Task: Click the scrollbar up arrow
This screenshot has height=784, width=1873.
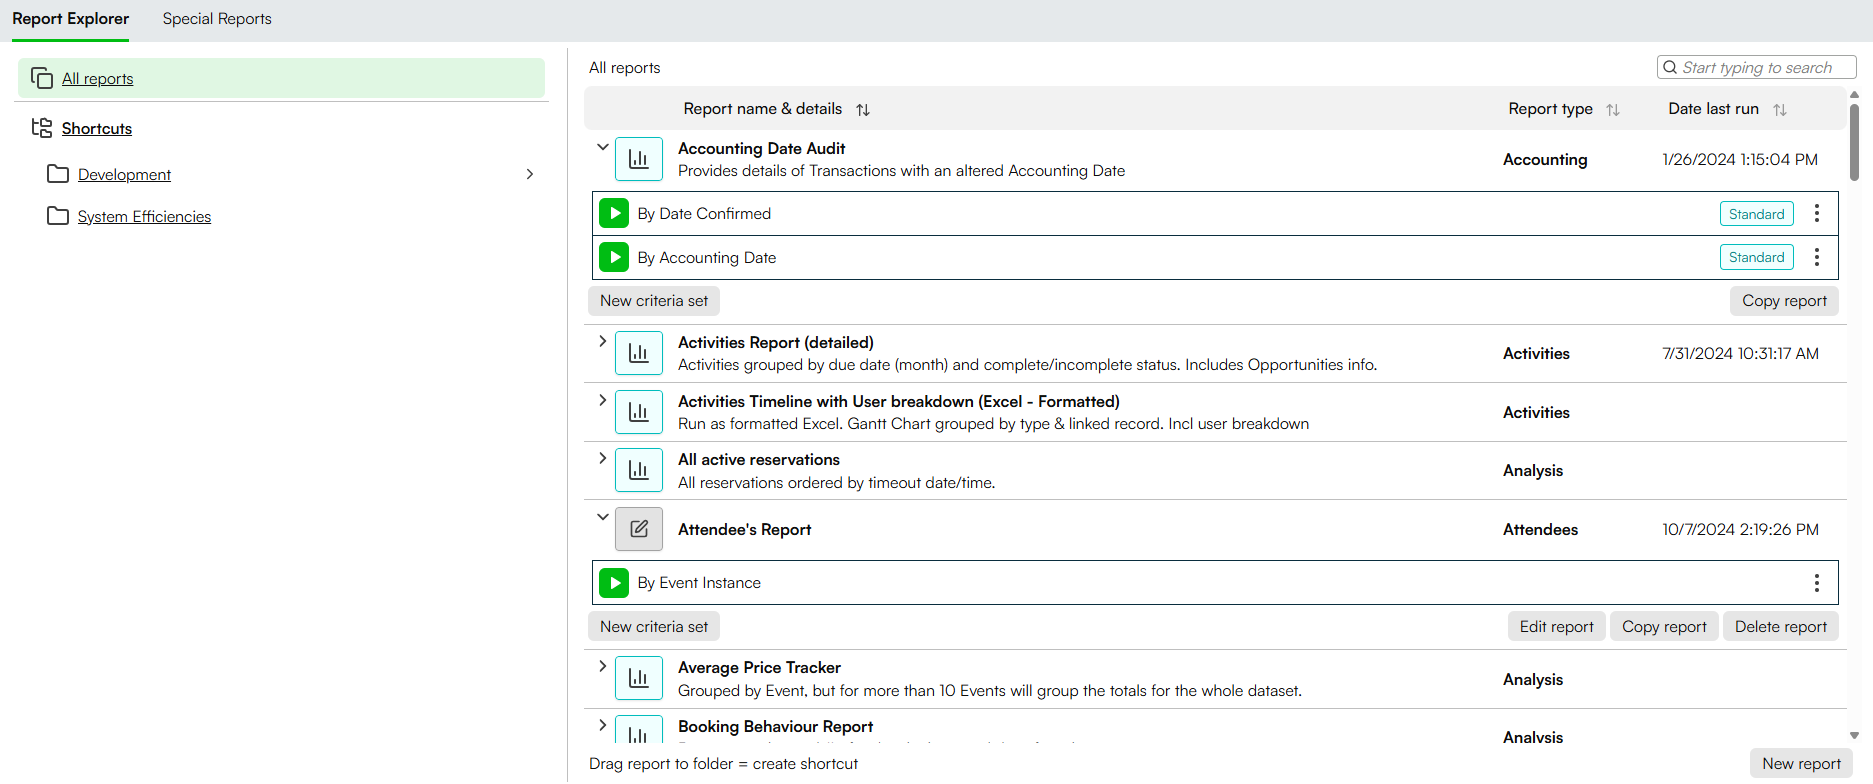Action: point(1854,94)
